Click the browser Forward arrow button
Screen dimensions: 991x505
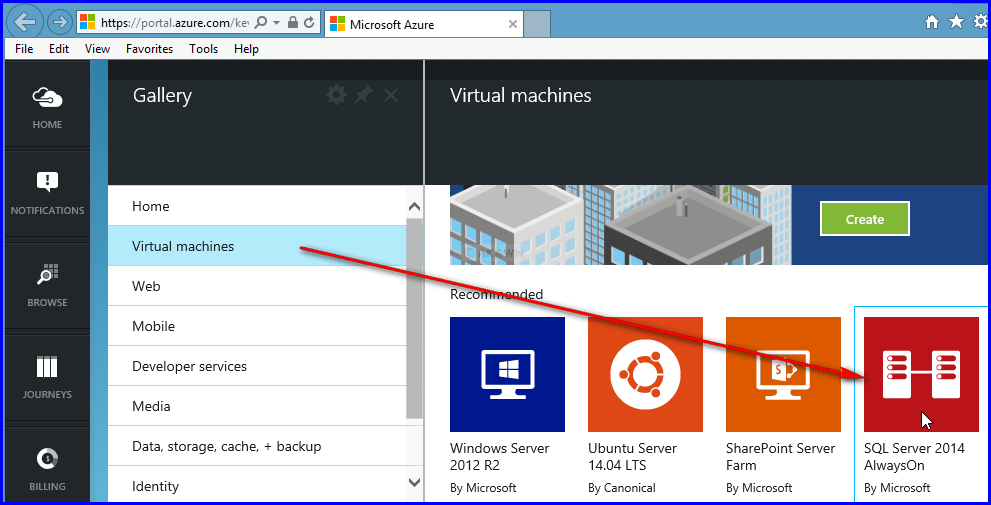(x=60, y=23)
